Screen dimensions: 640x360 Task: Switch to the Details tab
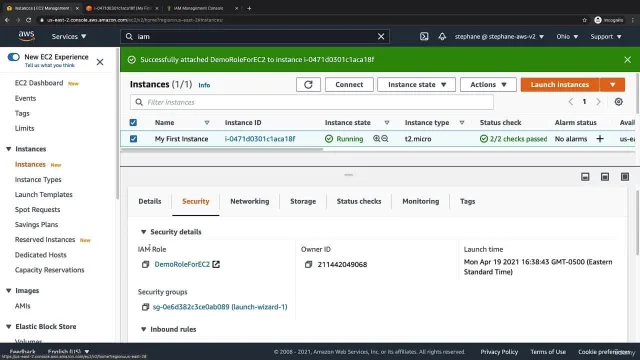click(150, 201)
